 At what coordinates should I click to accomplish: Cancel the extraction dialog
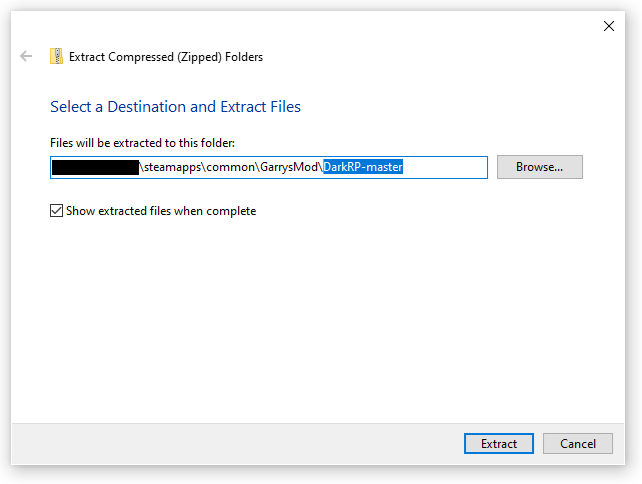pyautogui.click(x=578, y=443)
